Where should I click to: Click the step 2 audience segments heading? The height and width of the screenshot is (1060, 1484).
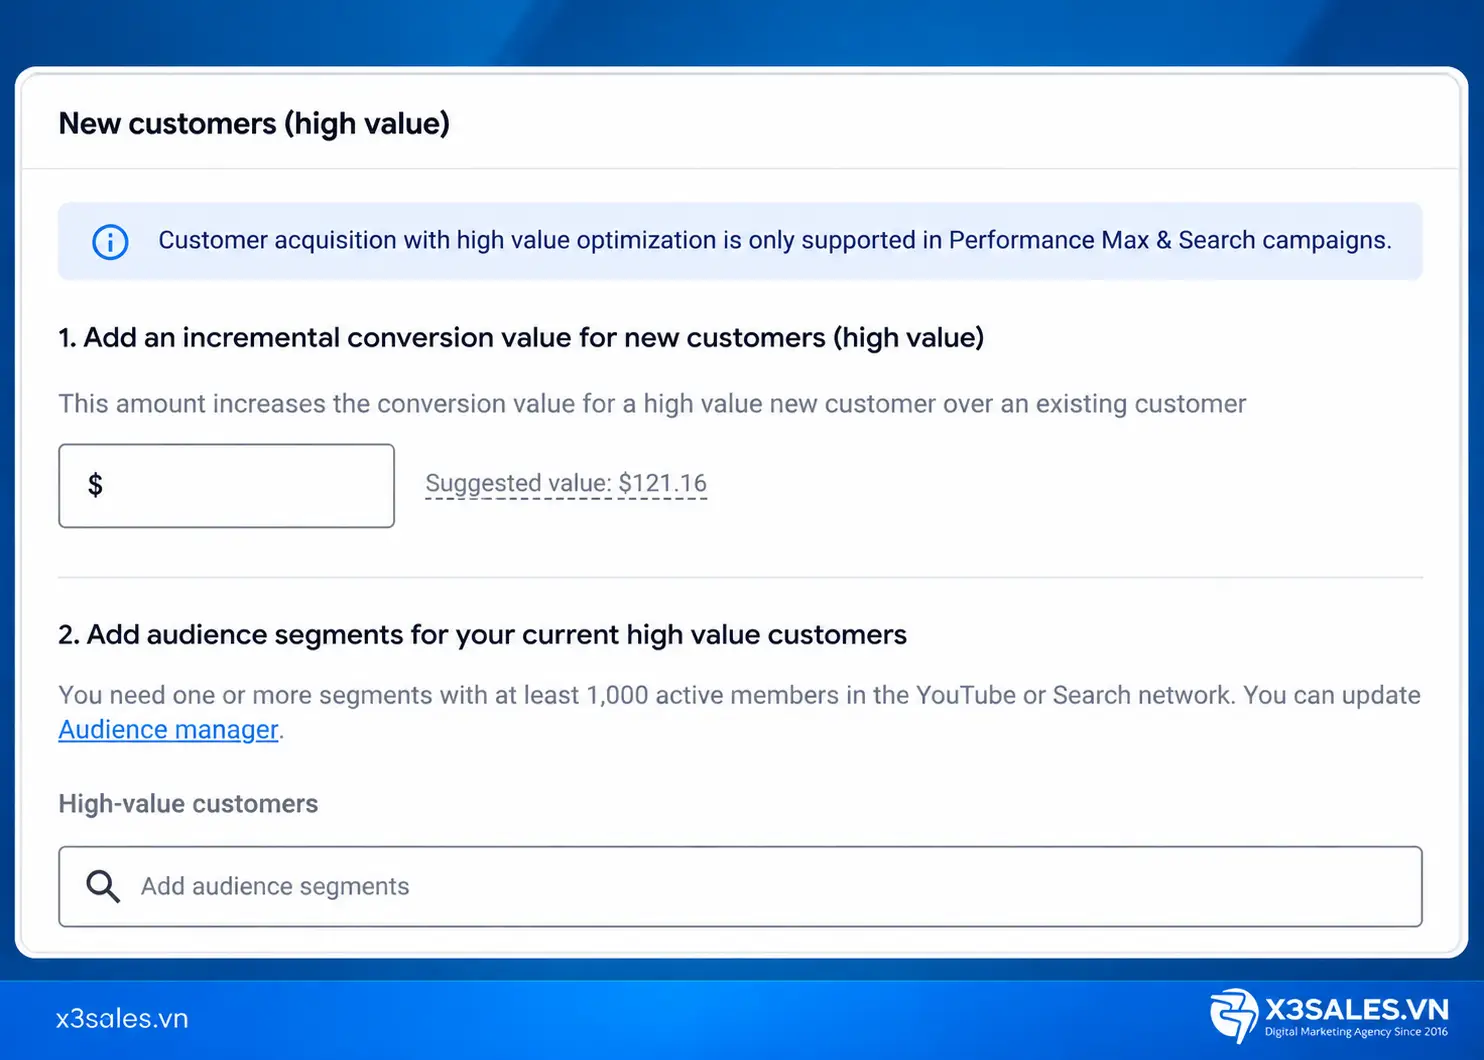click(x=482, y=635)
